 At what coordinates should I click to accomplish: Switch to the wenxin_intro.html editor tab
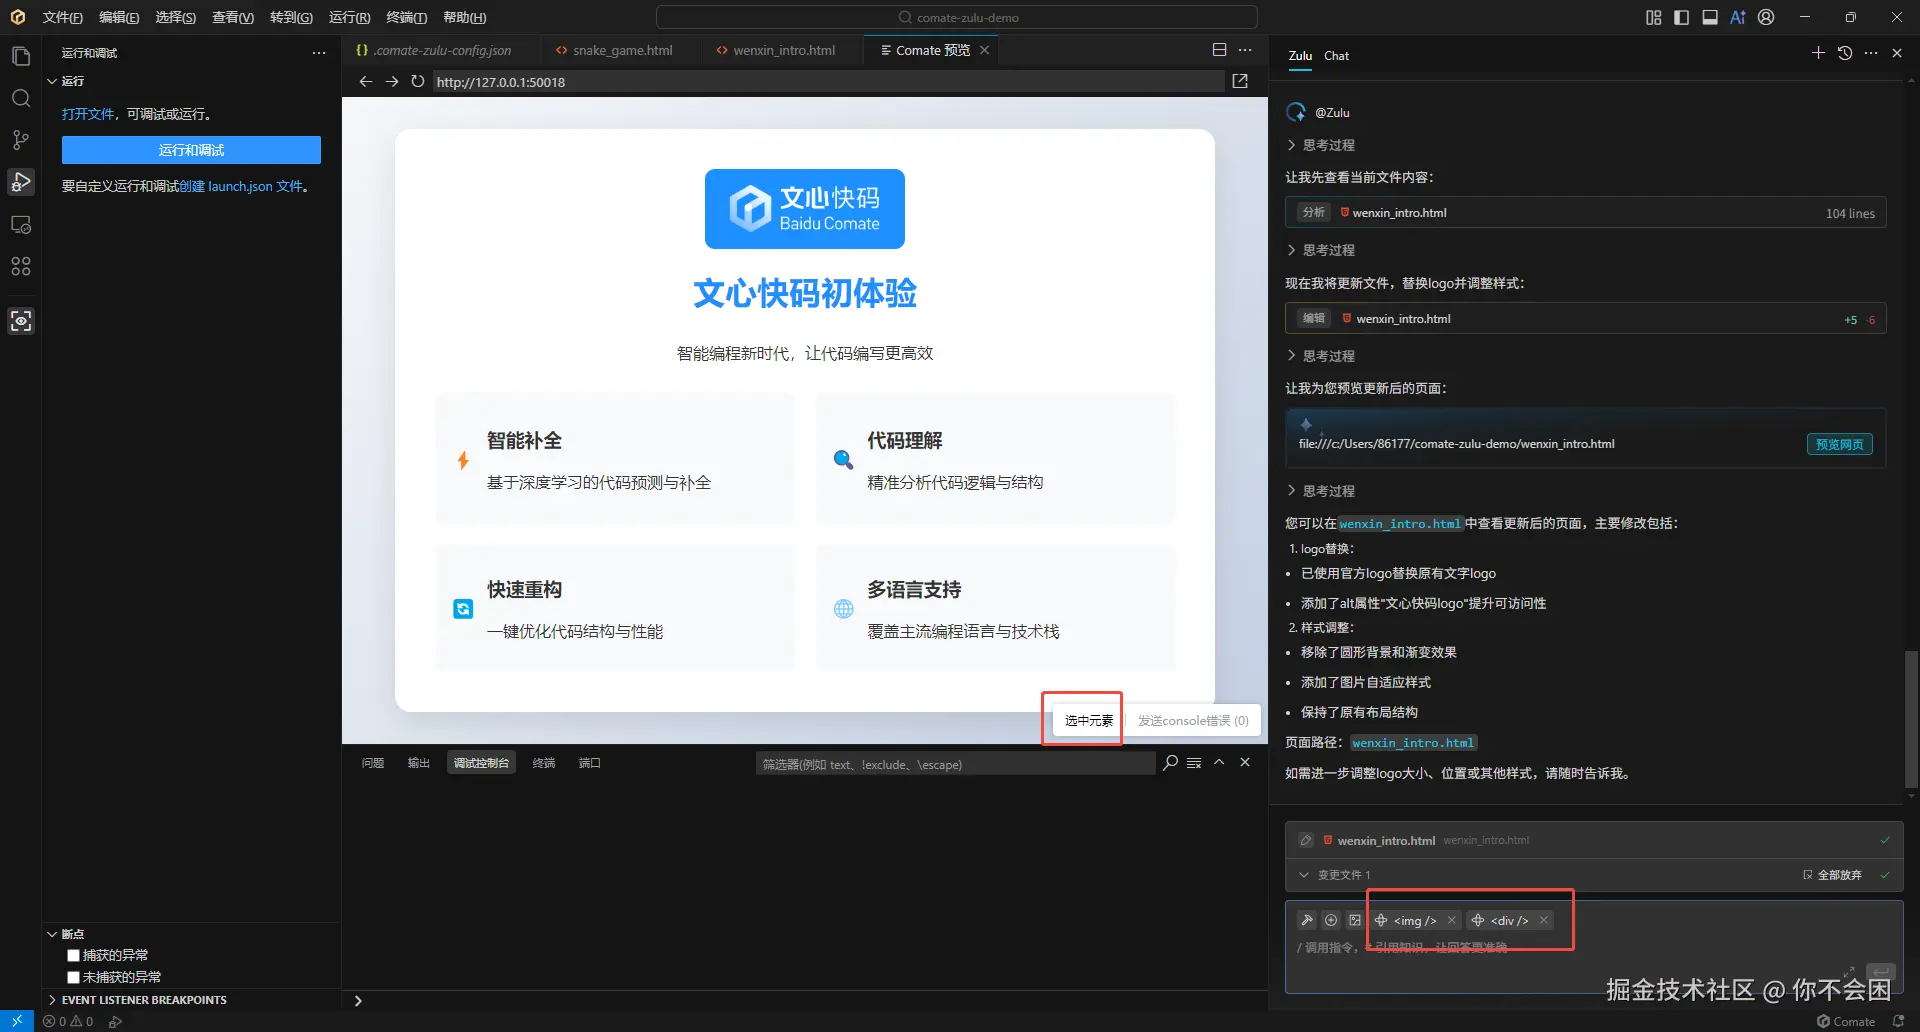point(775,50)
